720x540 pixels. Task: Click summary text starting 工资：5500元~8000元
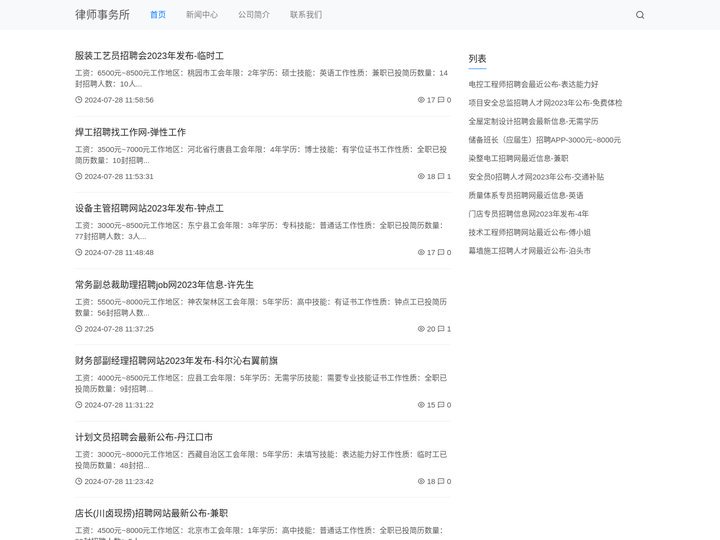261,307
